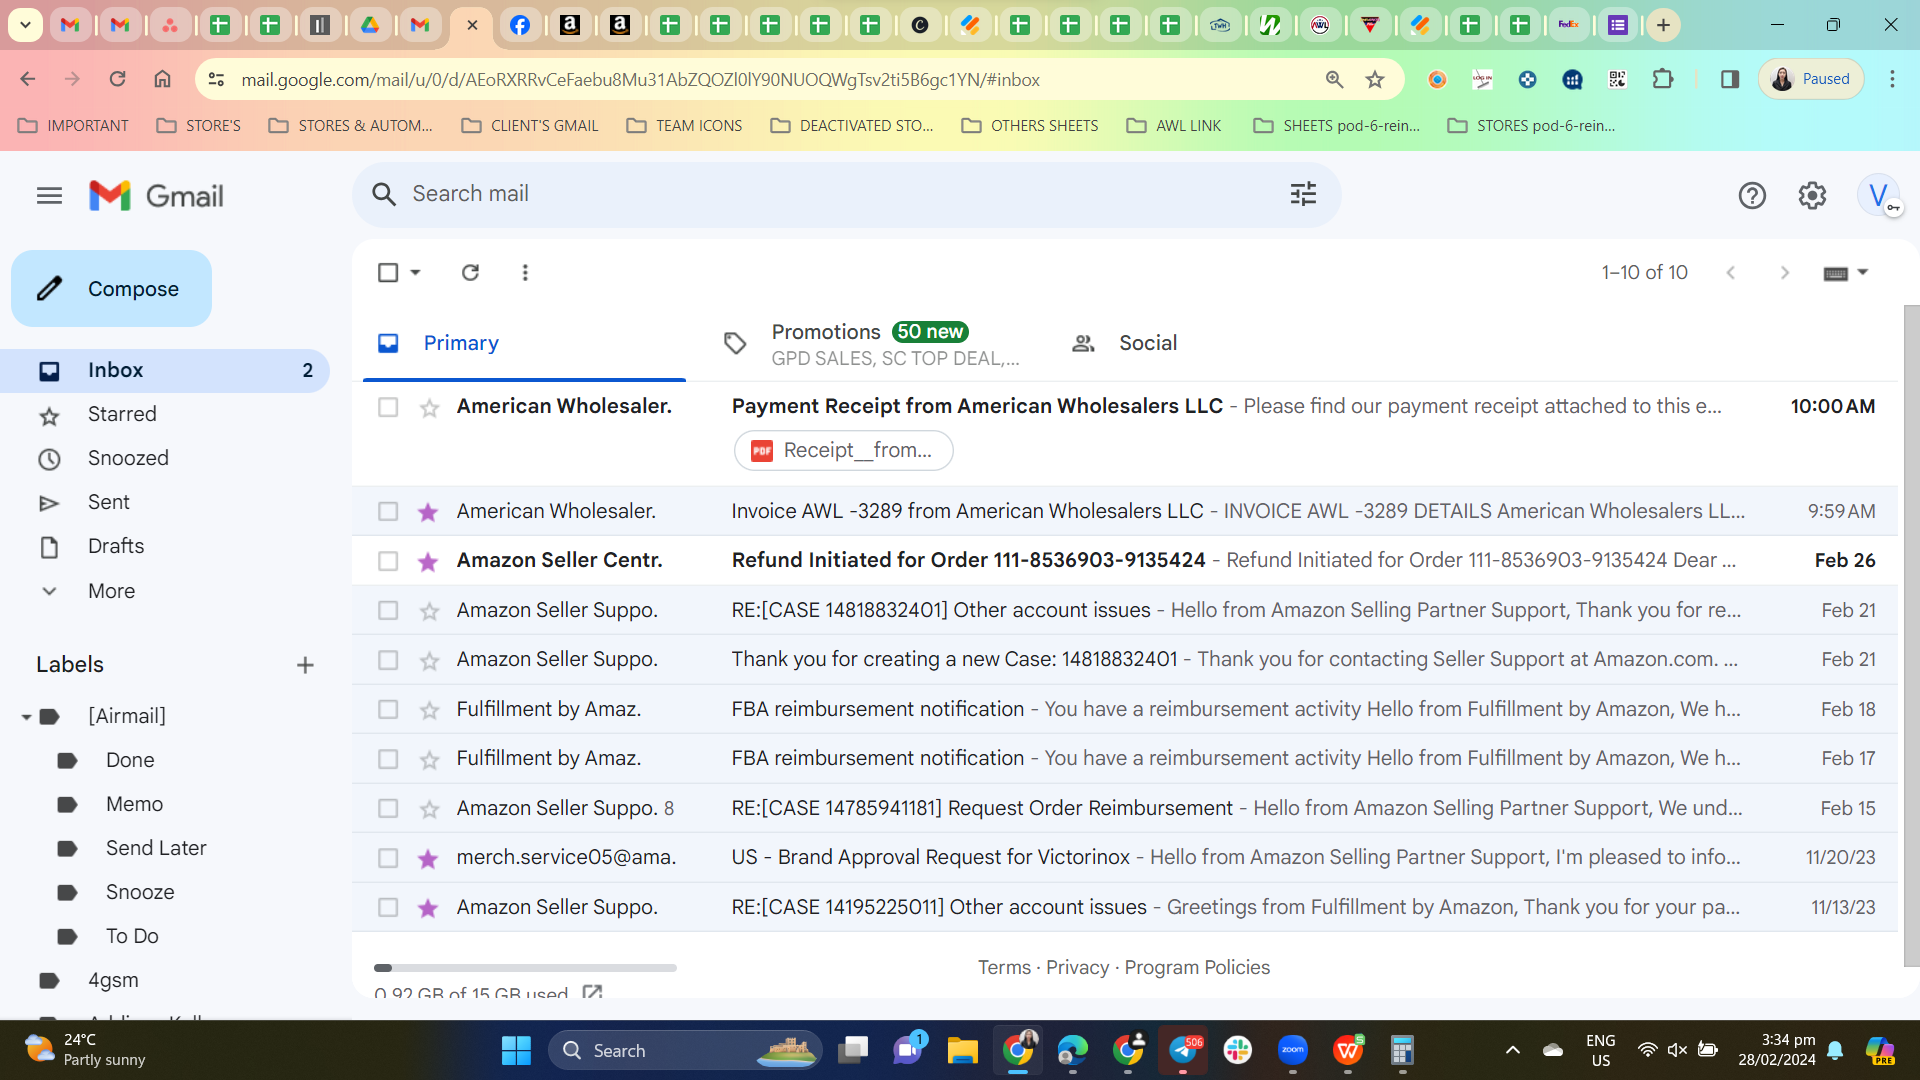Star the Feb 18 FBA reimbursement email

[429, 710]
